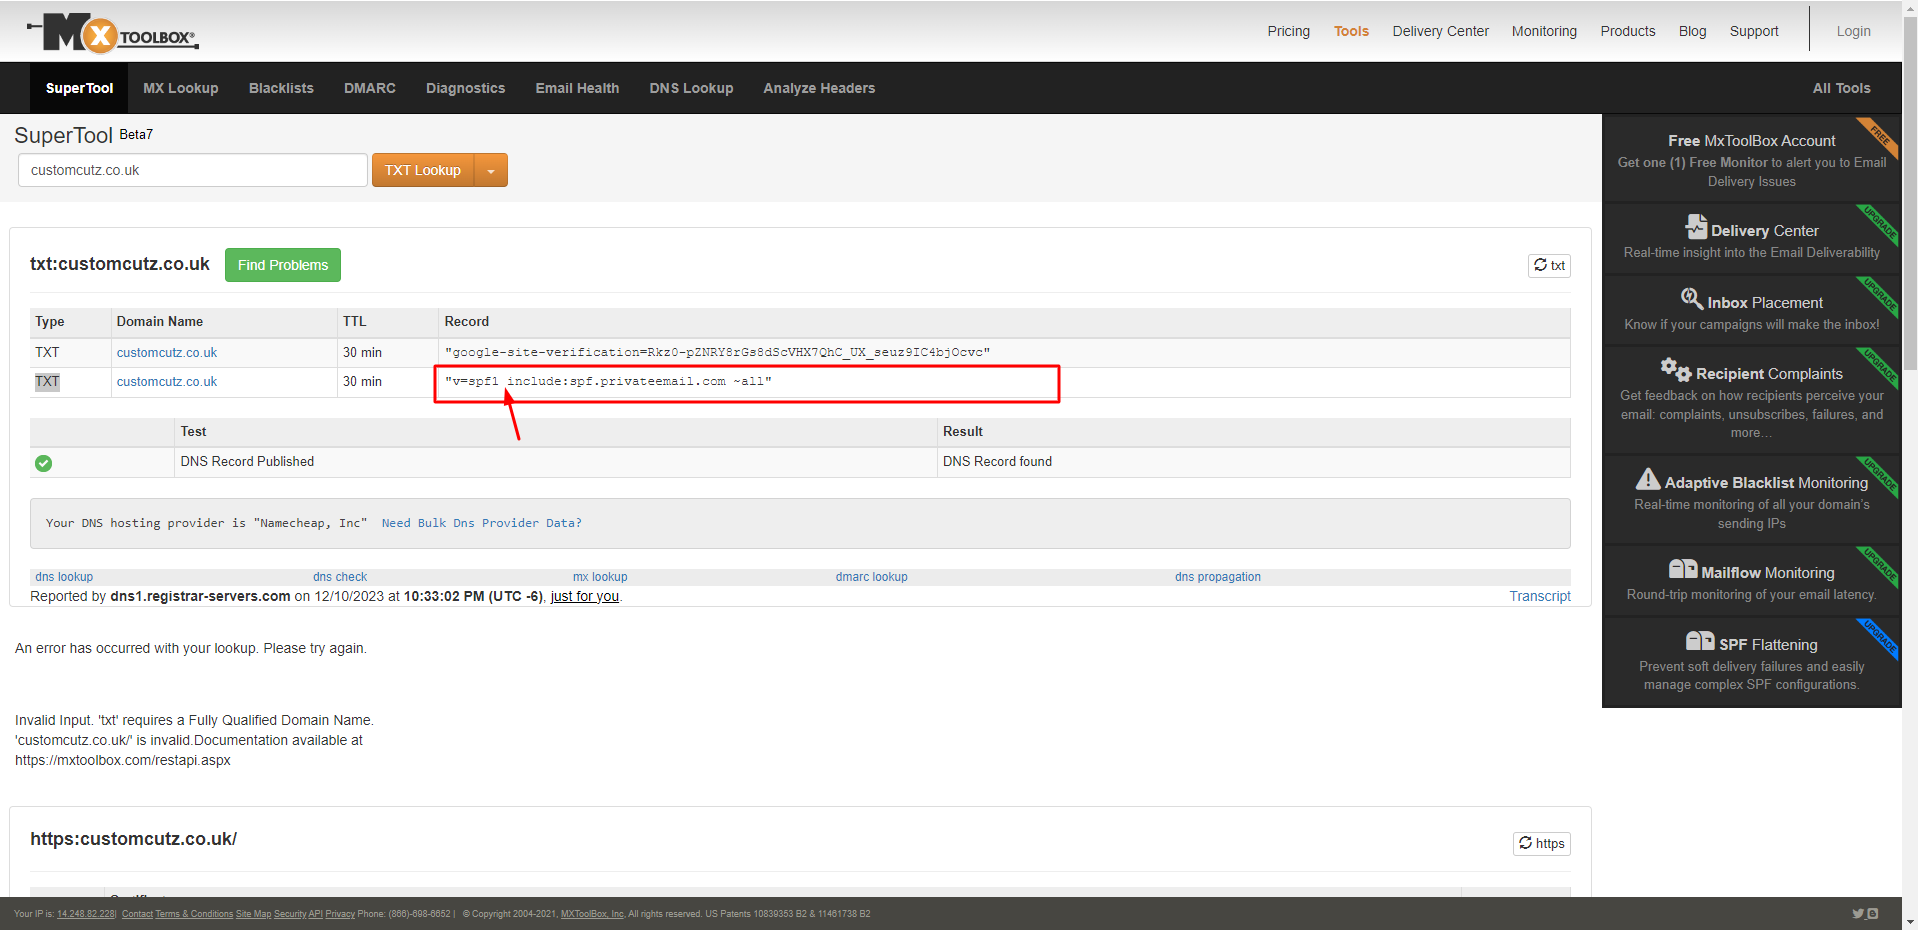Click the dns propagation link

[x=1218, y=577]
